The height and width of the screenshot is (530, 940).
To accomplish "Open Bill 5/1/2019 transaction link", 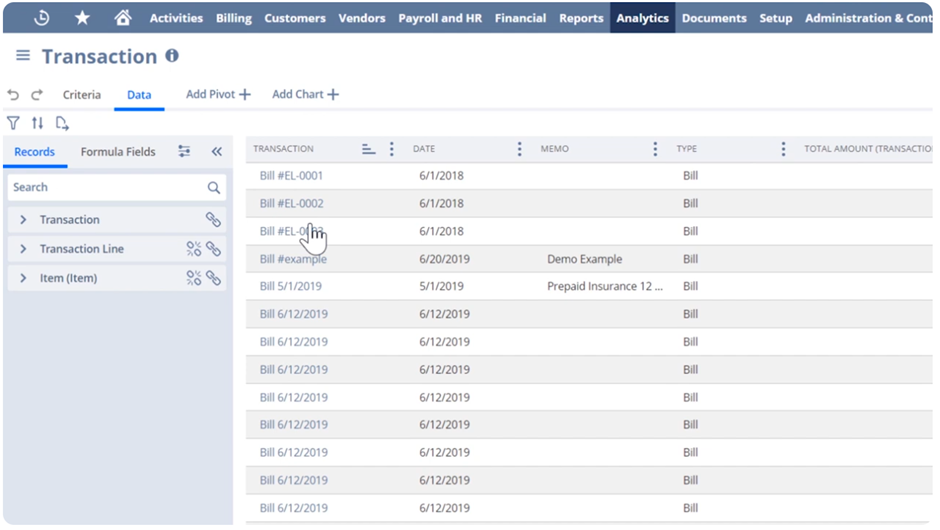I will coord(291,286).
